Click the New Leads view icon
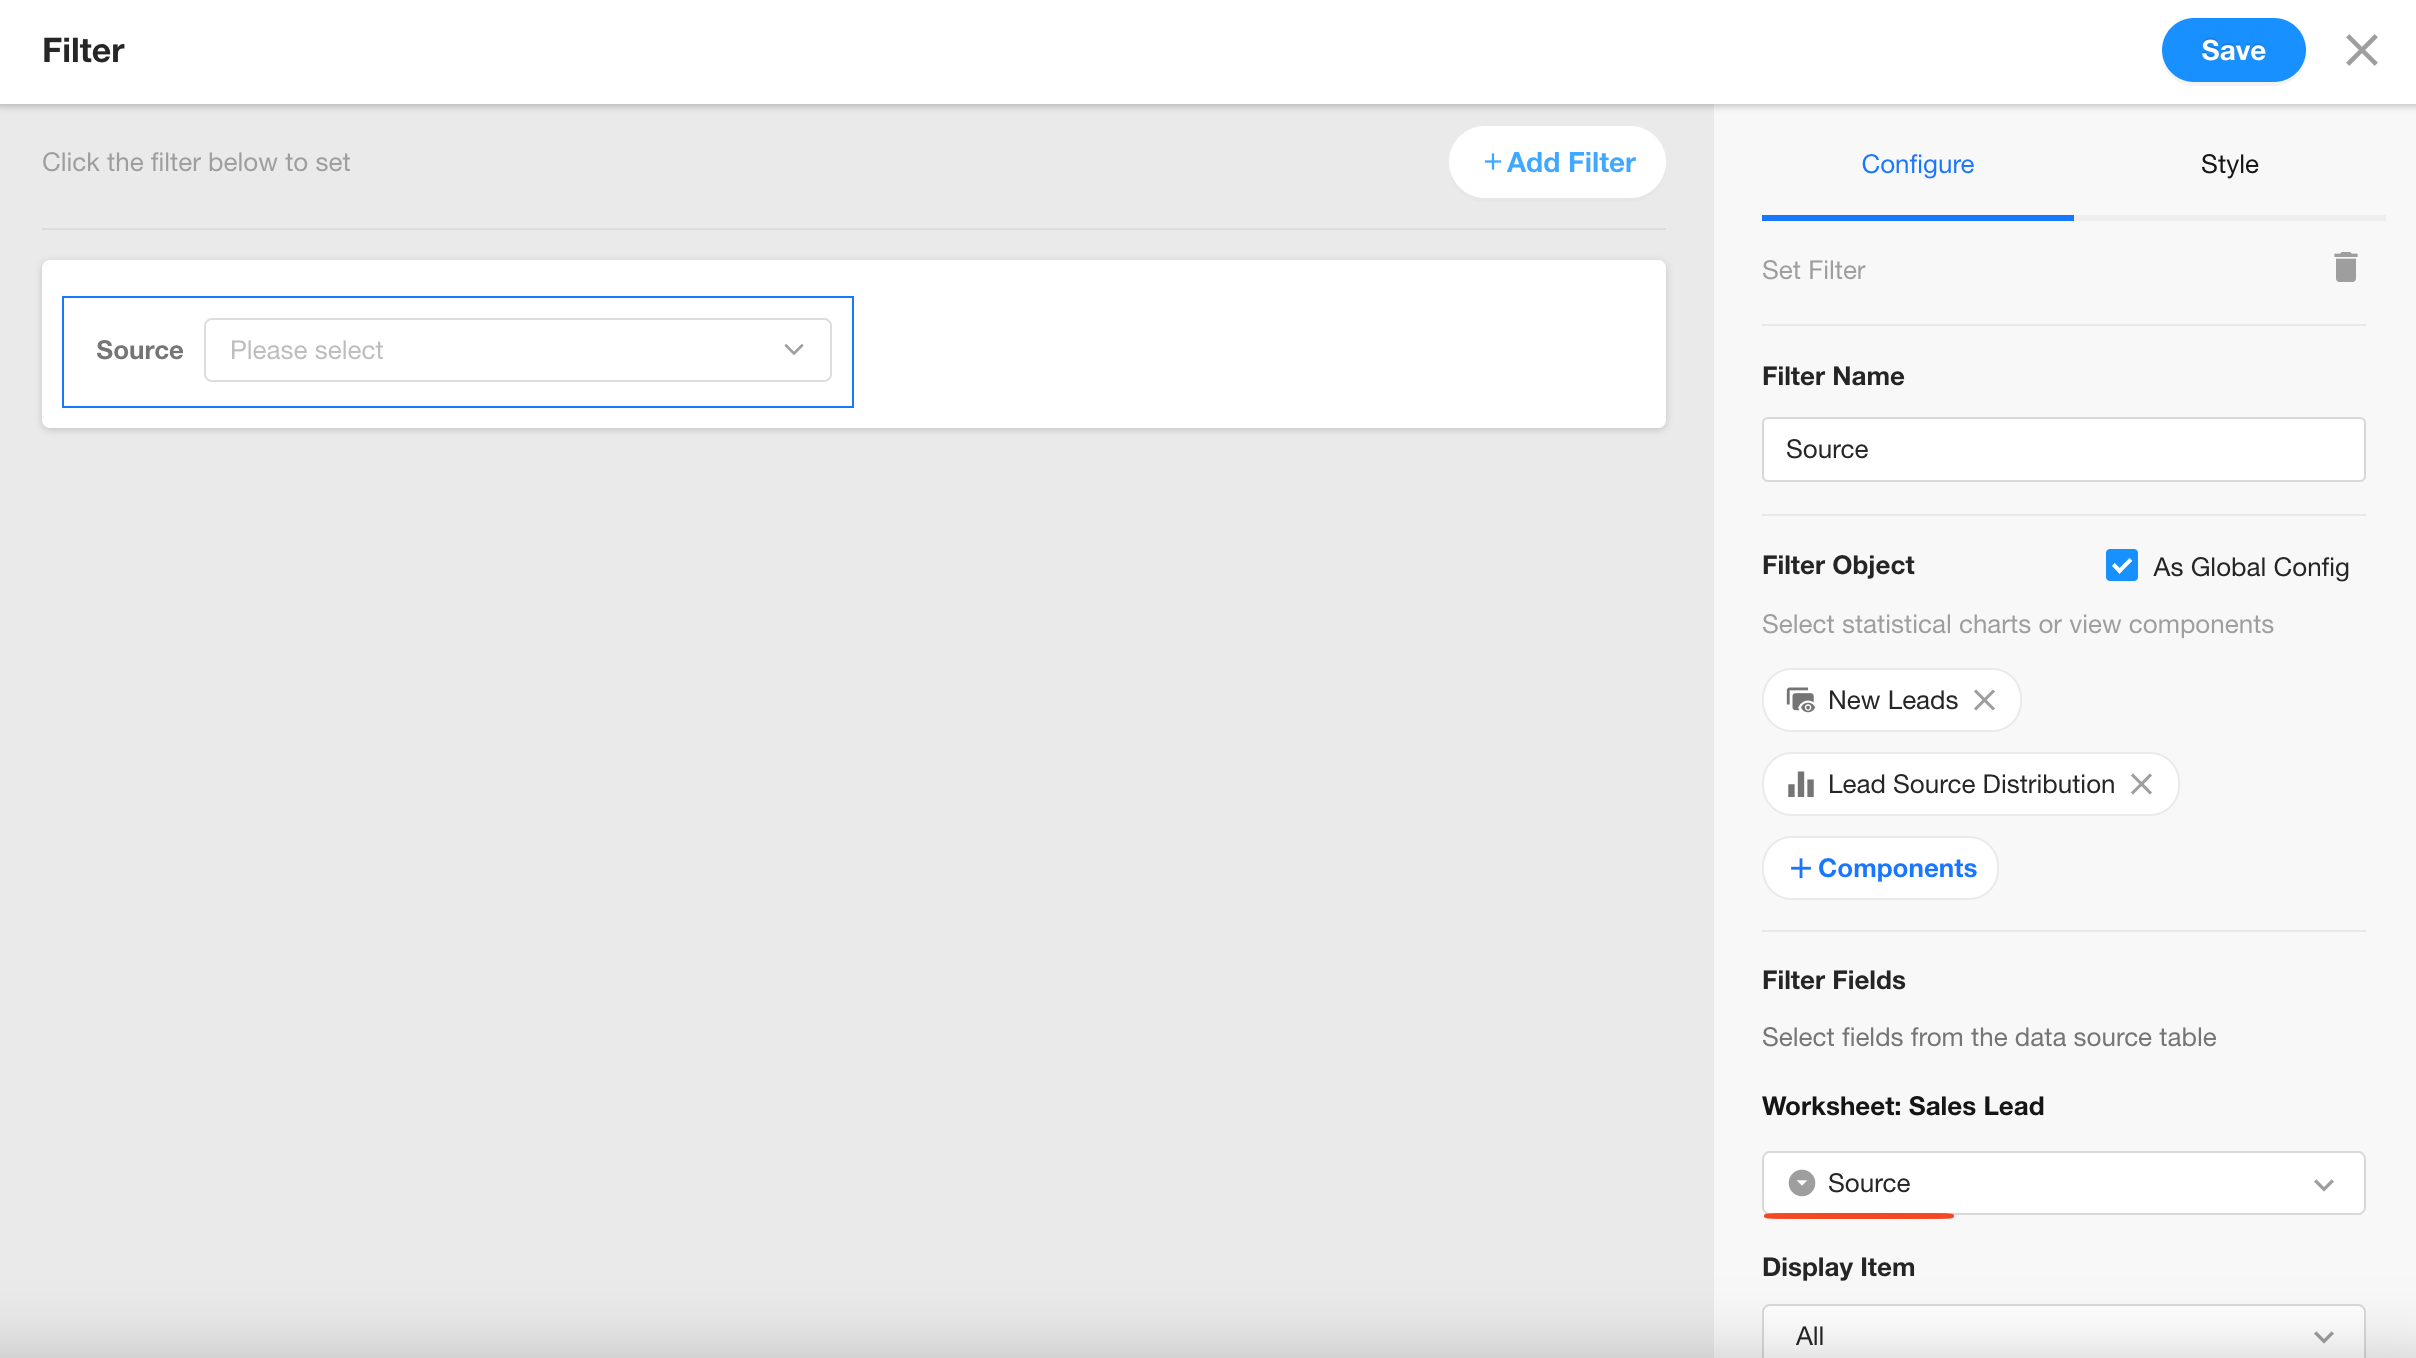 1800,700
